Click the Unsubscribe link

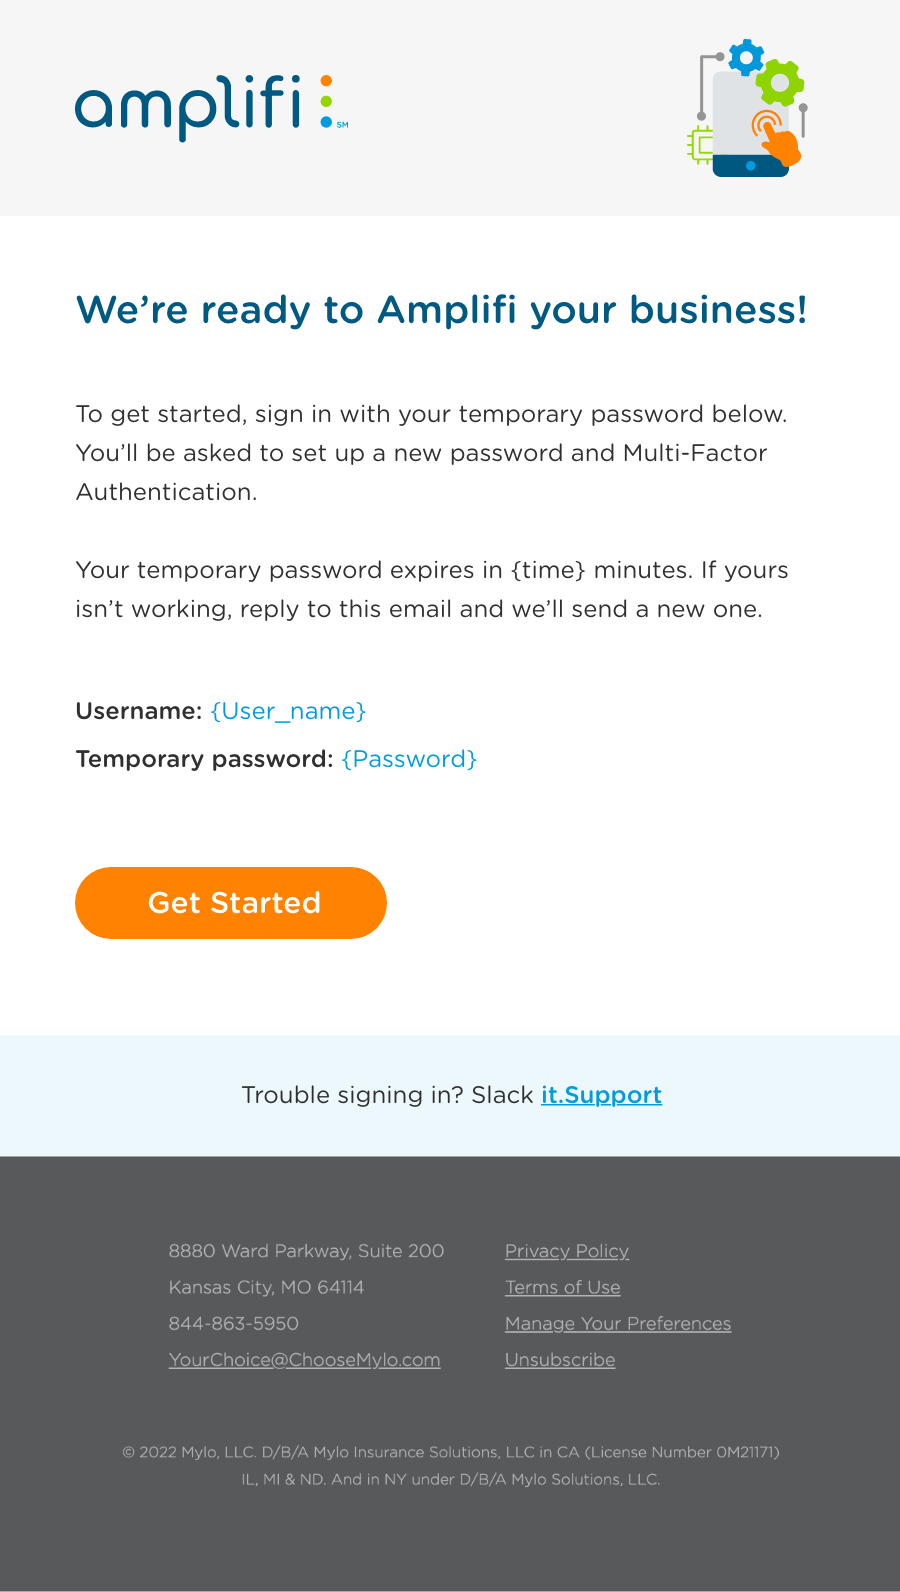[560, 1360]
